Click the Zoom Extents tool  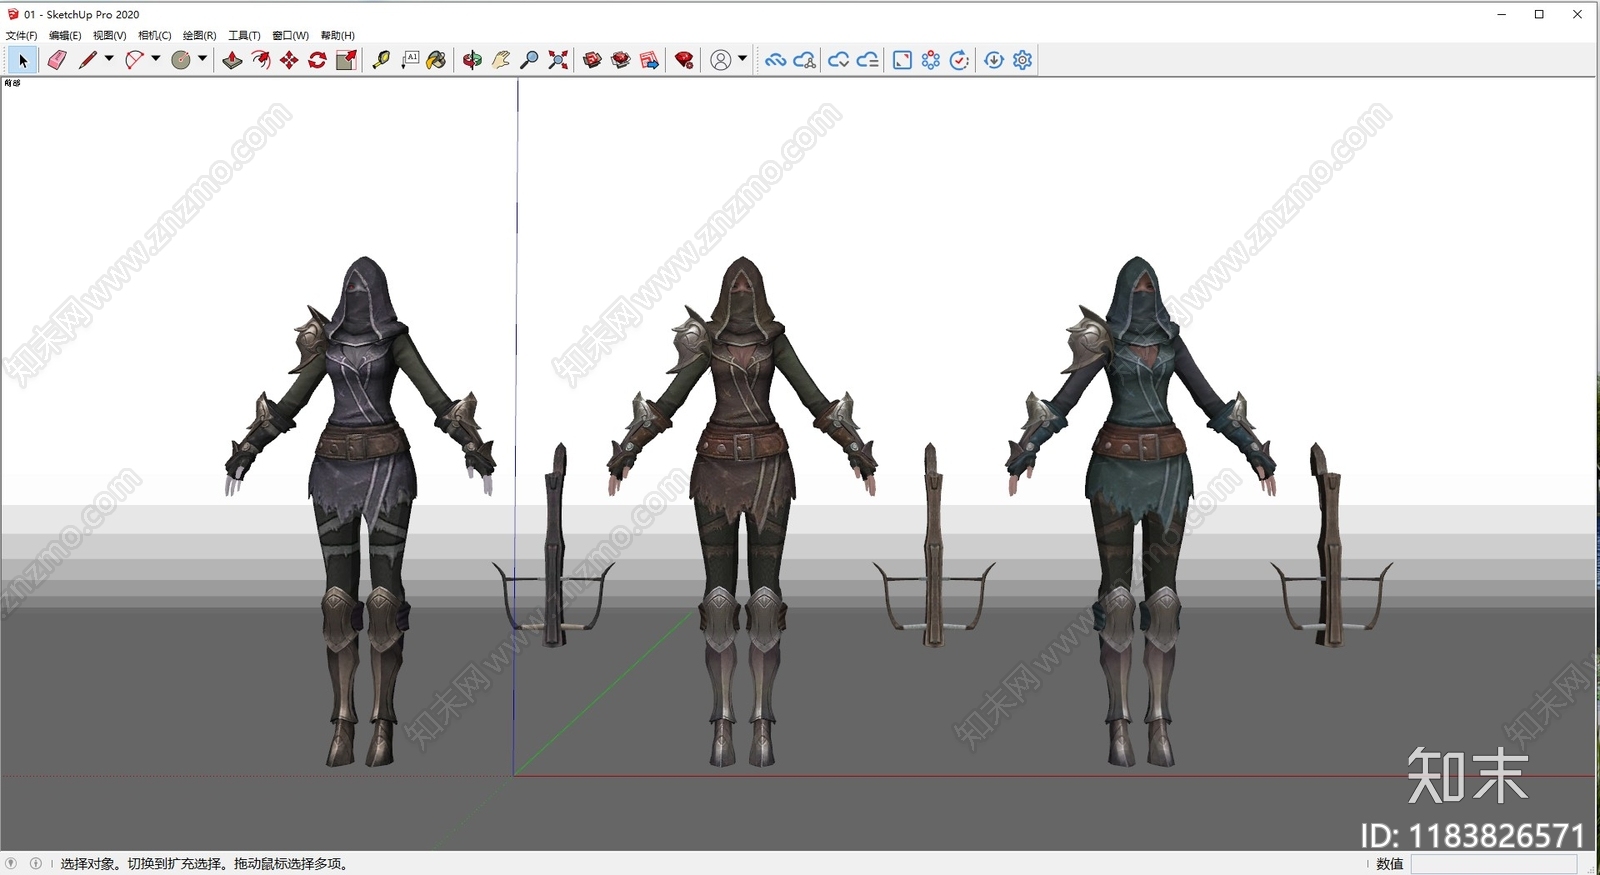point(558,61)
